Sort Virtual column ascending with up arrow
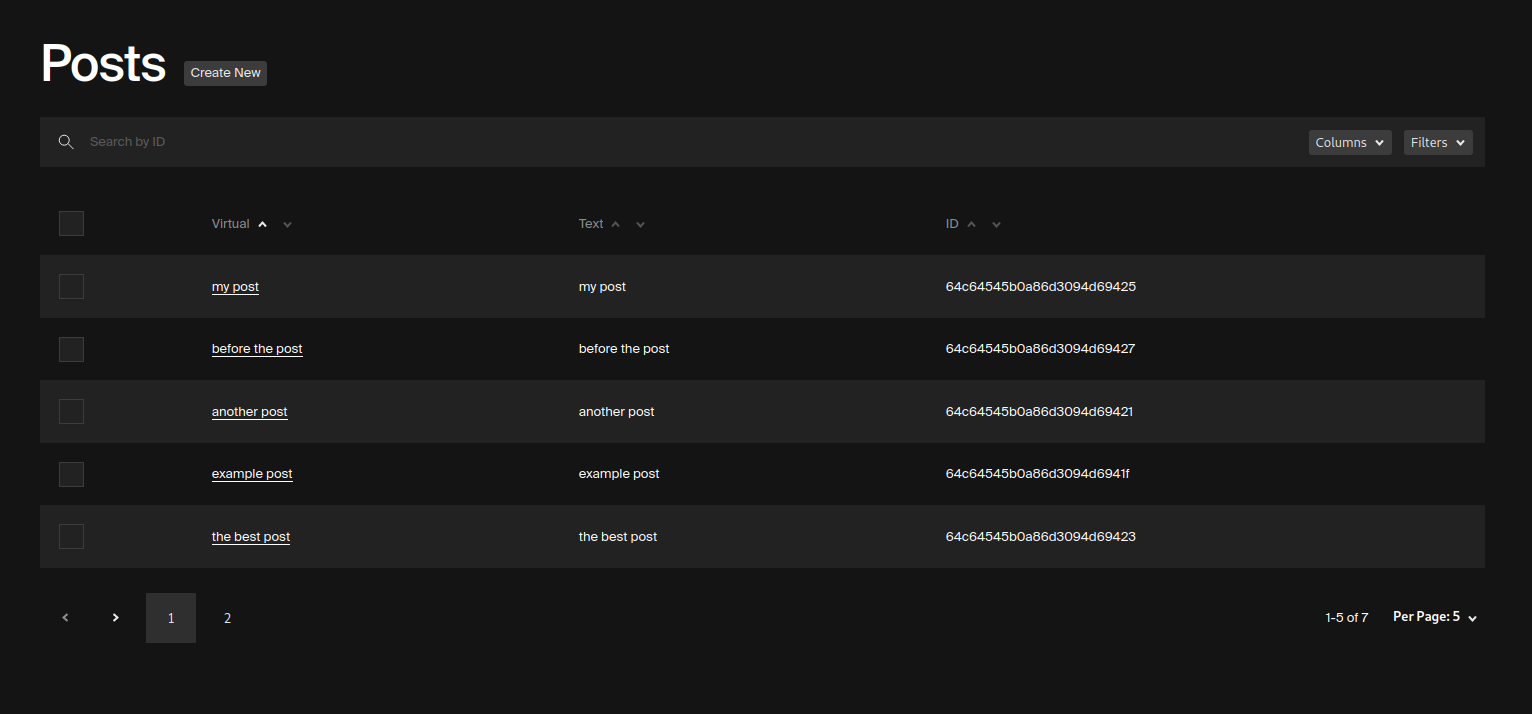 click(261, 223)
